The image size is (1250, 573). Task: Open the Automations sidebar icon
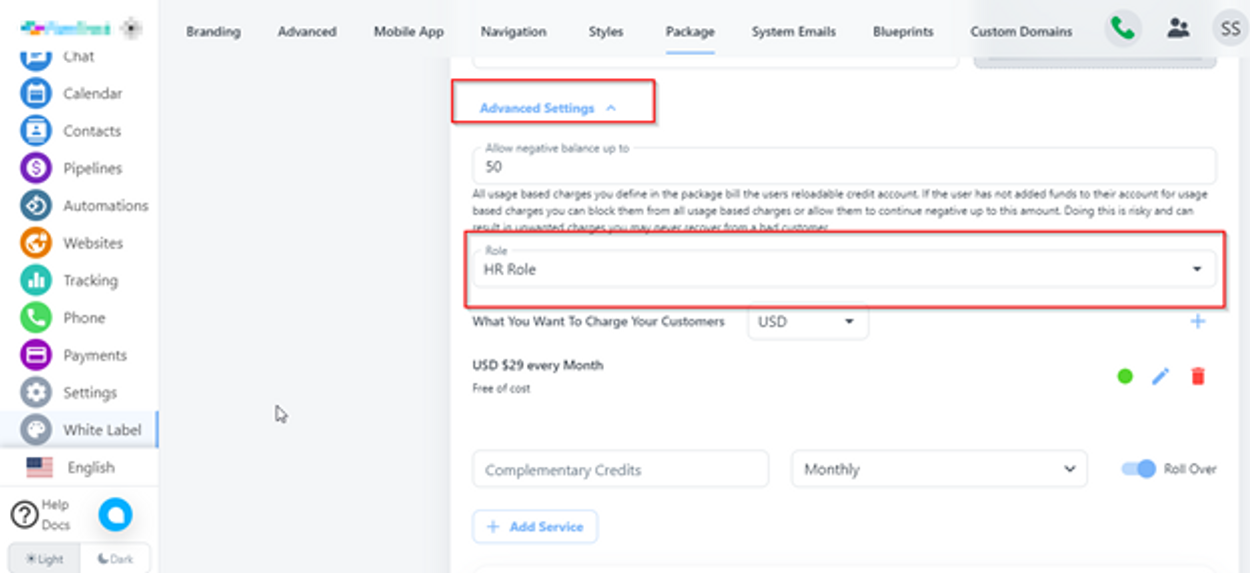click(36, 205)
